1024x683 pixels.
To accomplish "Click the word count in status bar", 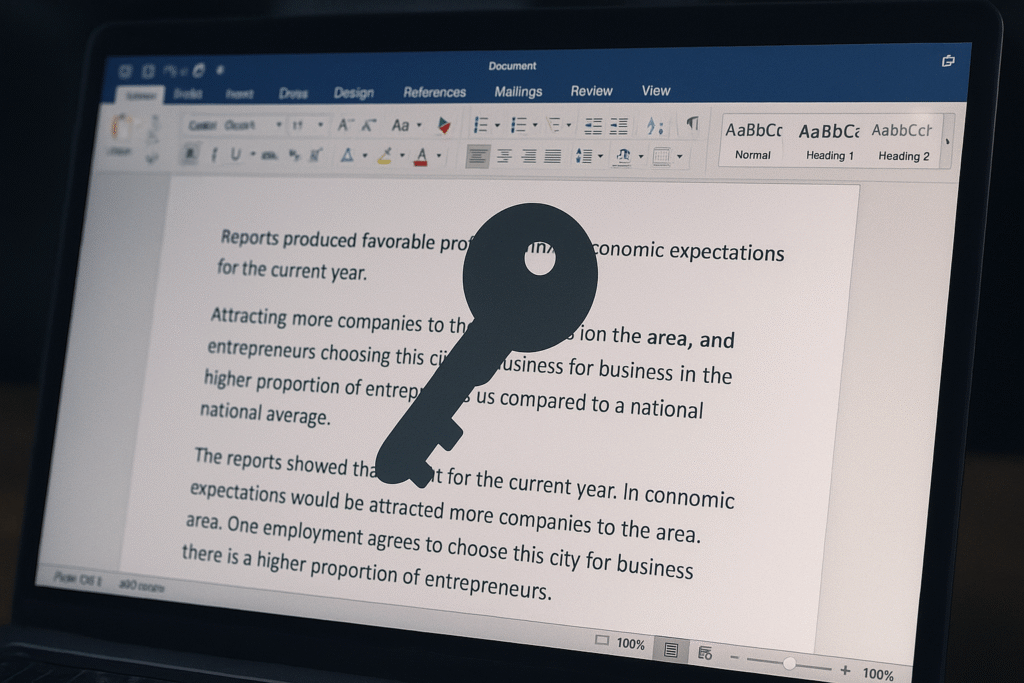I will pos(141,586).
